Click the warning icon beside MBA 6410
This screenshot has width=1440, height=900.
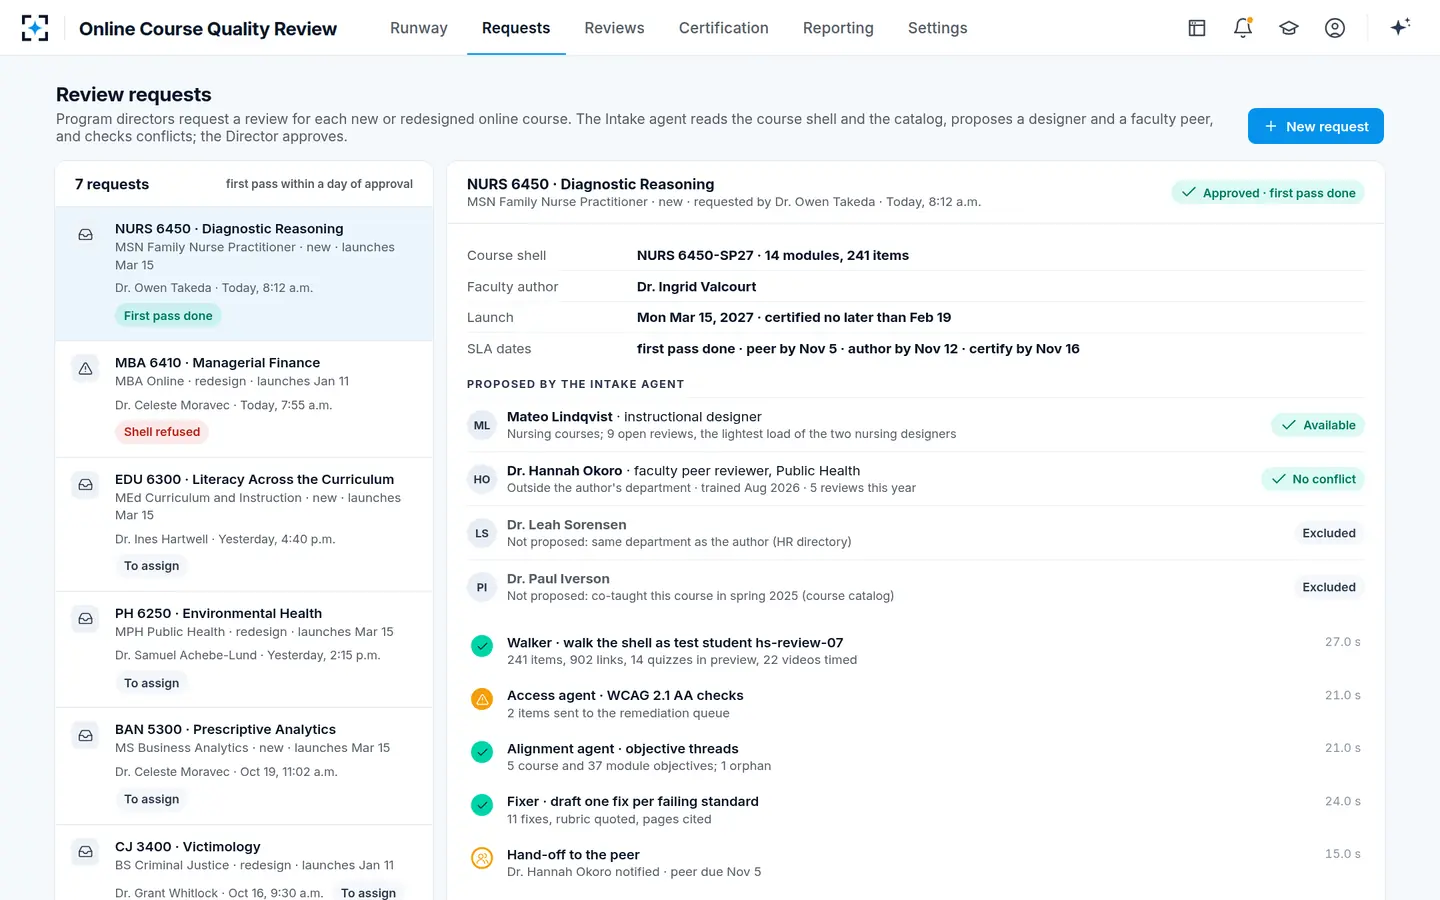click(86, 369)
